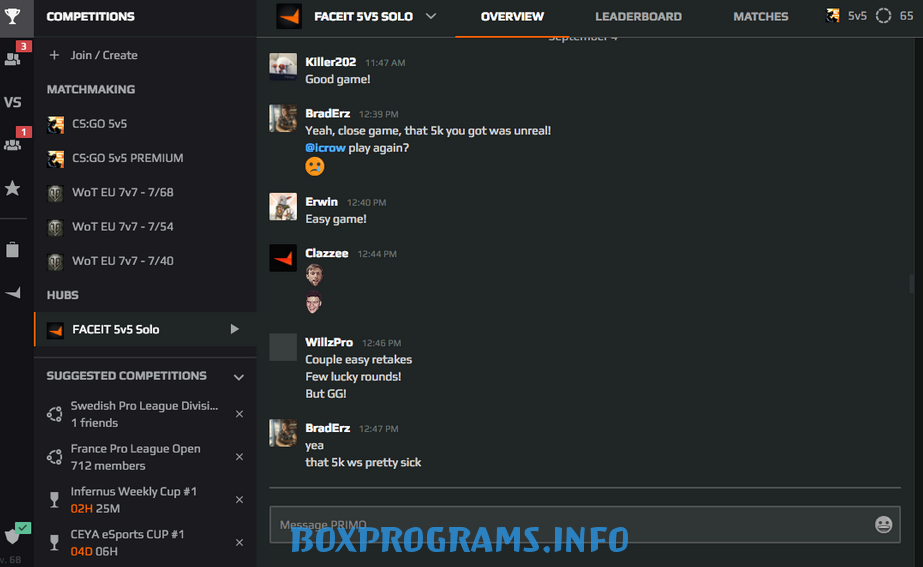Screen dimensions: 923x567
Task: Click the trophy Competitions icon in the sidebar
Action: (13, 16)
